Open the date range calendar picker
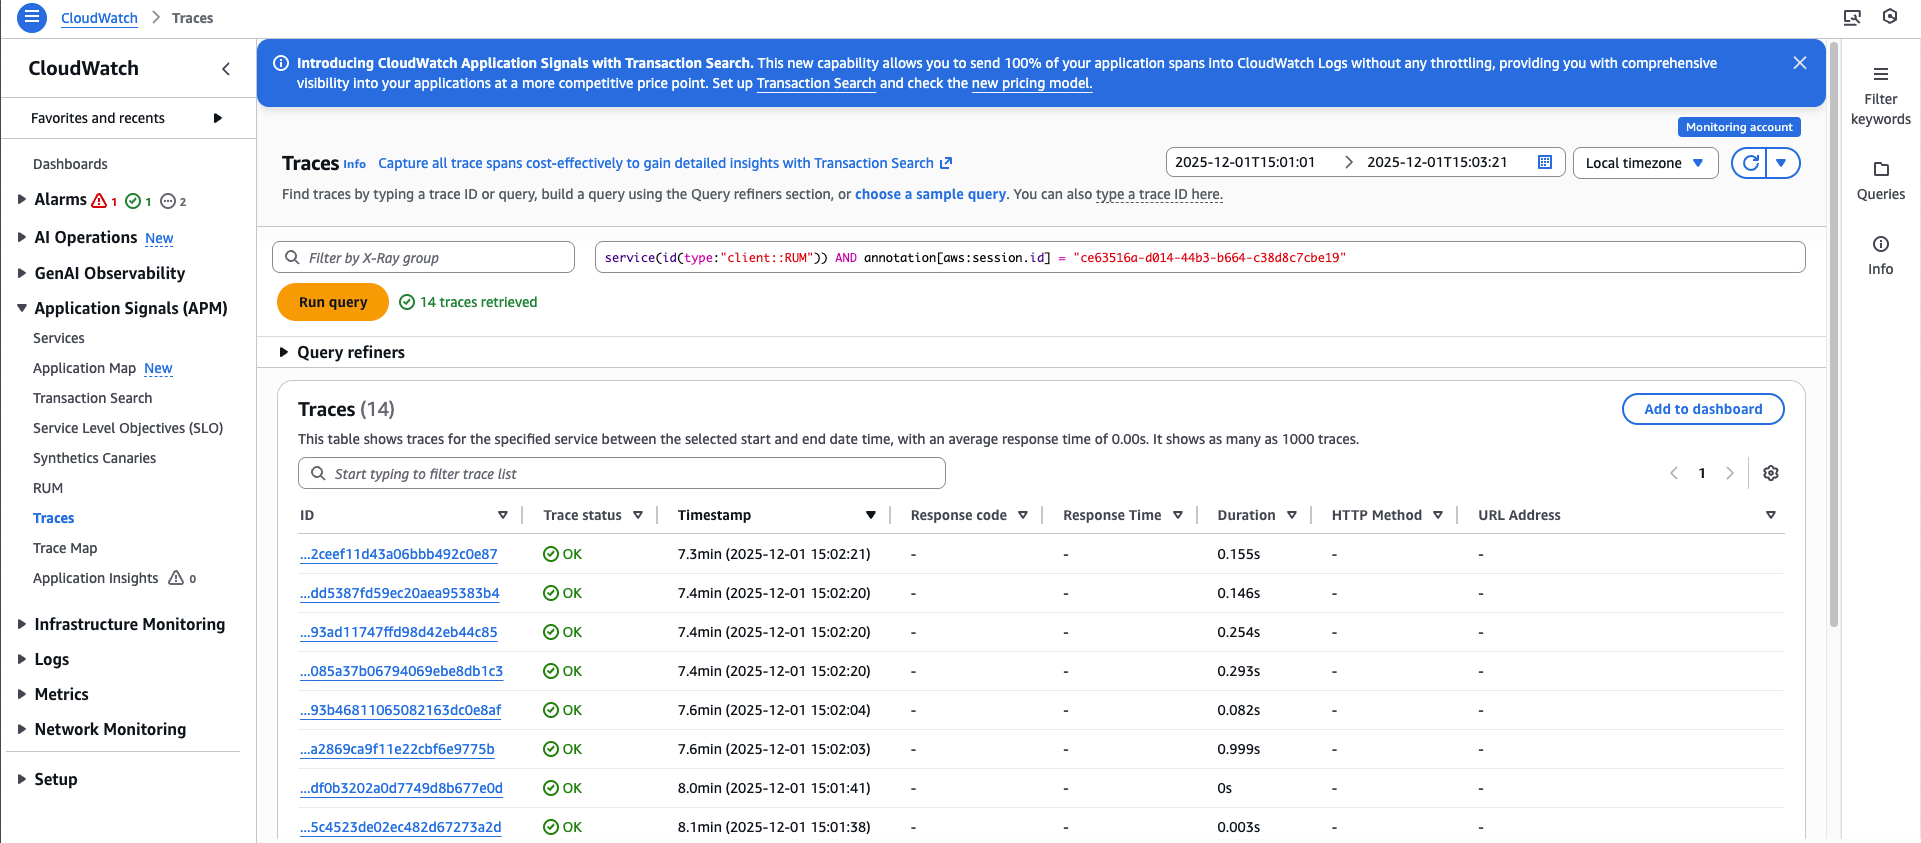This screenshot has height=843, width=1921. coord(1544,162)
